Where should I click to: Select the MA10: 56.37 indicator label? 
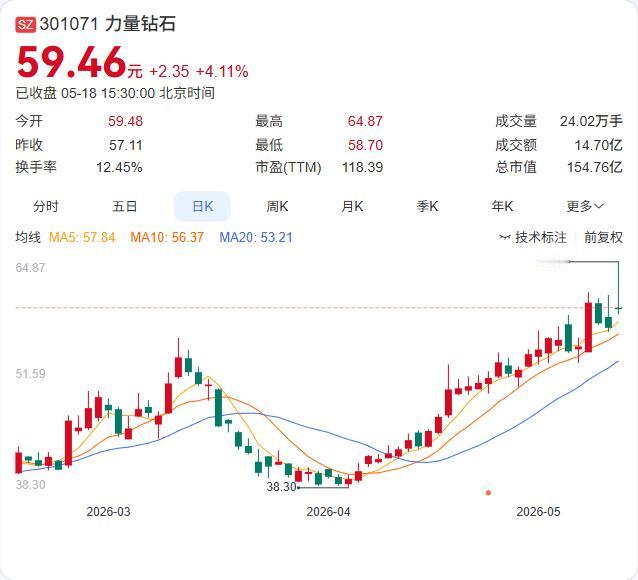pyautogui.click(x=167, y=237)
